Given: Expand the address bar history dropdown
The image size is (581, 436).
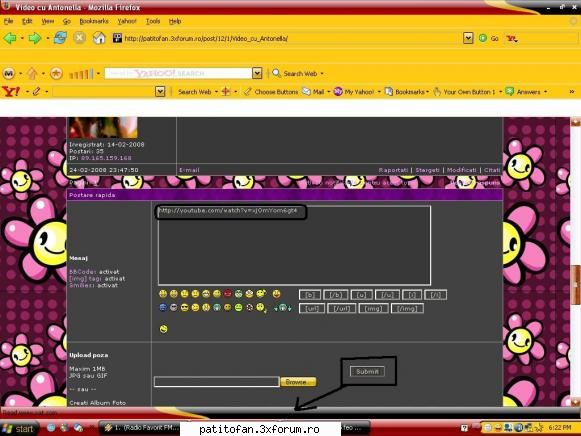Looking at the screenshot, I should (x=468, y=38).
